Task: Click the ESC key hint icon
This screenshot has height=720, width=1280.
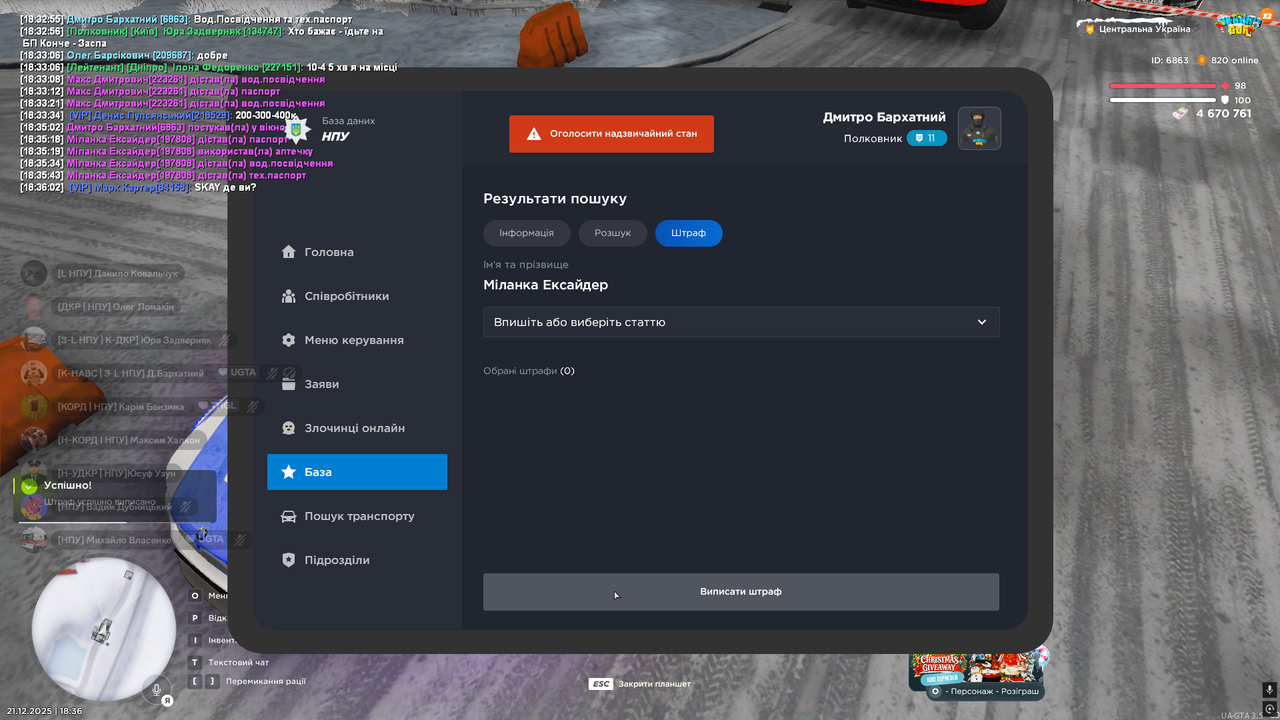Action: 600,684
